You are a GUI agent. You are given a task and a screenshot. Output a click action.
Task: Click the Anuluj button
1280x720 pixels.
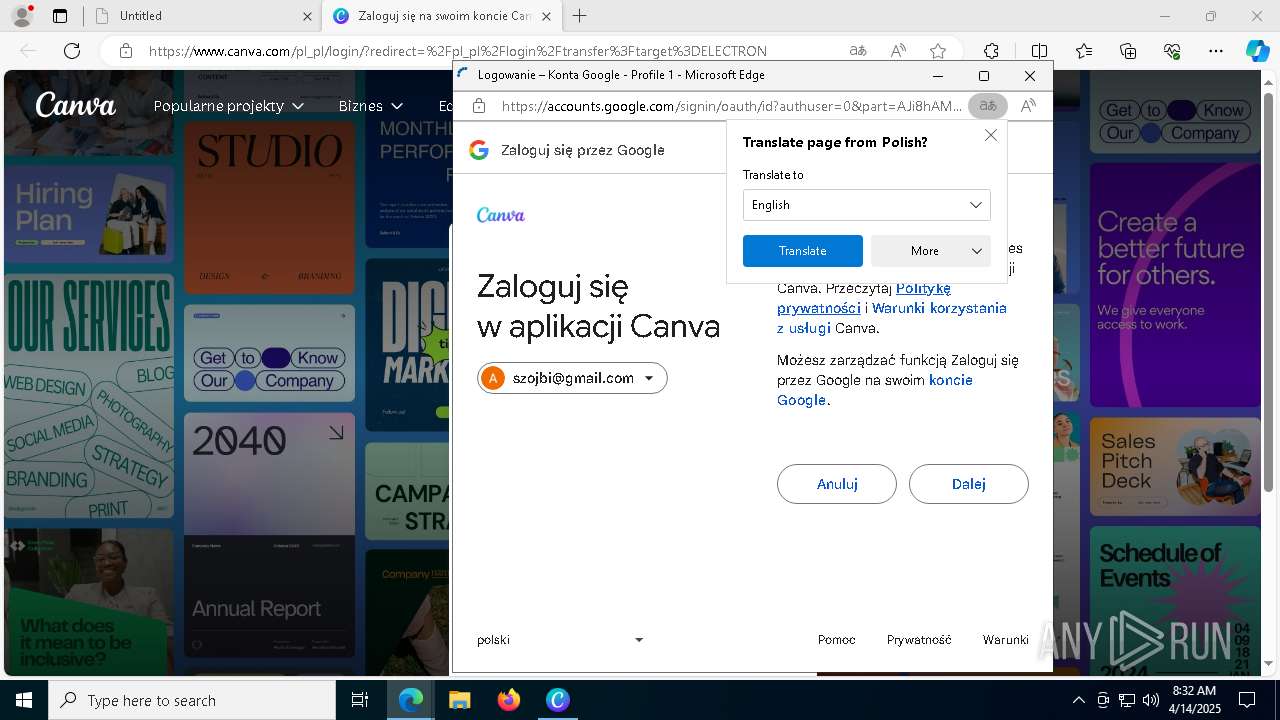[x=837, y=484]
